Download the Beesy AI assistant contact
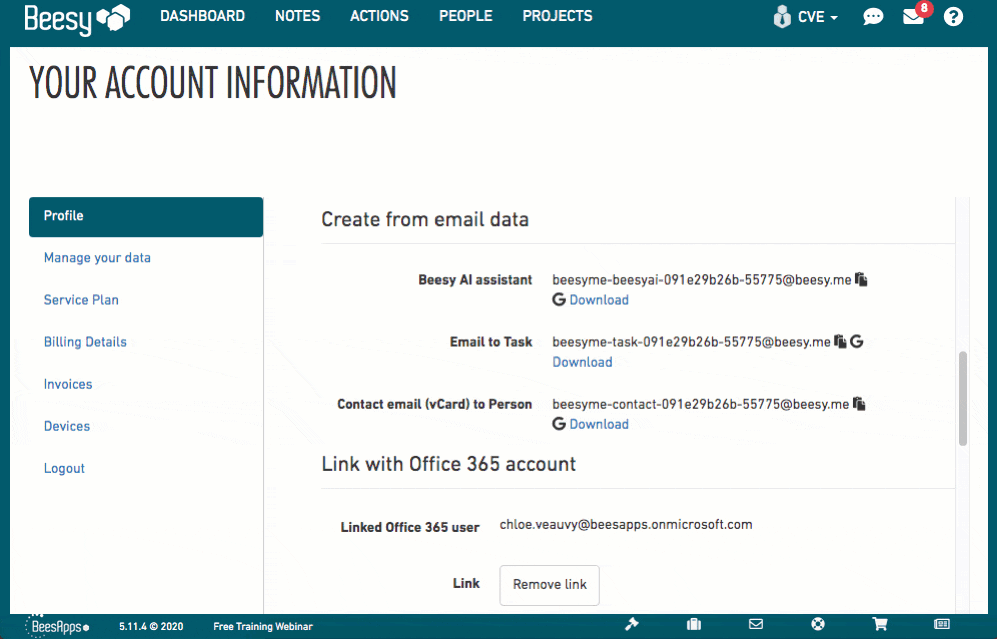This screenshot has width=997, height=639. [599, 299]
